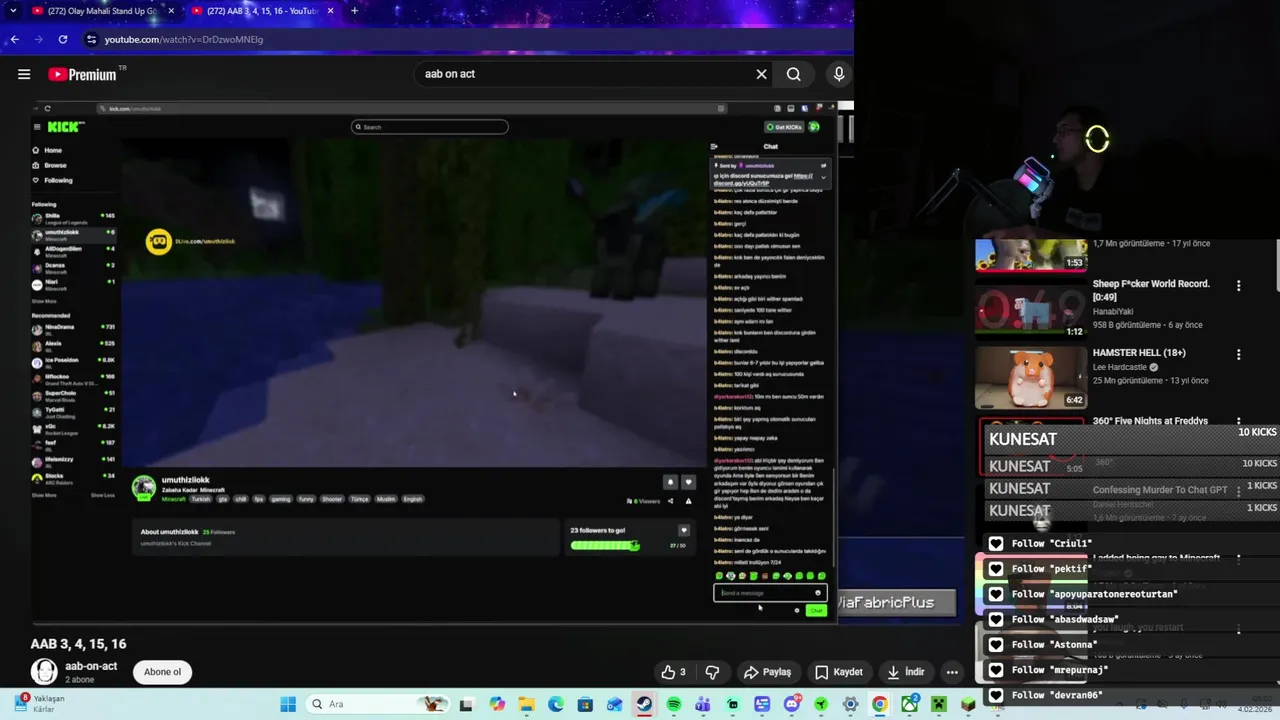Select the youtube.com address bar URL

[184, 39]
